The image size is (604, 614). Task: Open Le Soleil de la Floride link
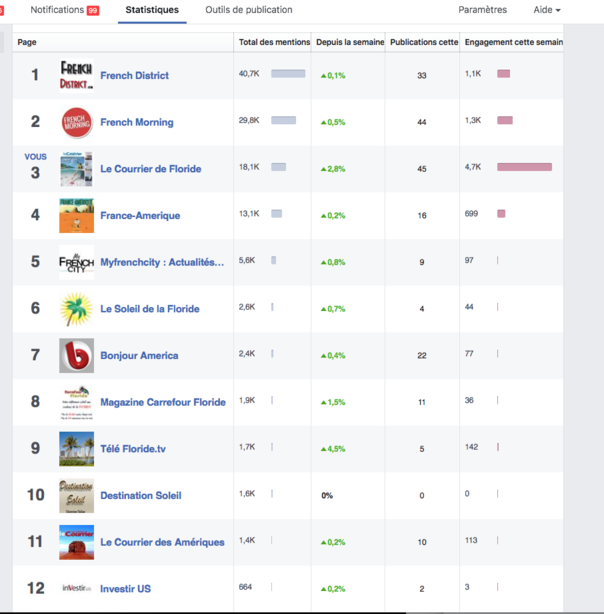tap(150, 309)
